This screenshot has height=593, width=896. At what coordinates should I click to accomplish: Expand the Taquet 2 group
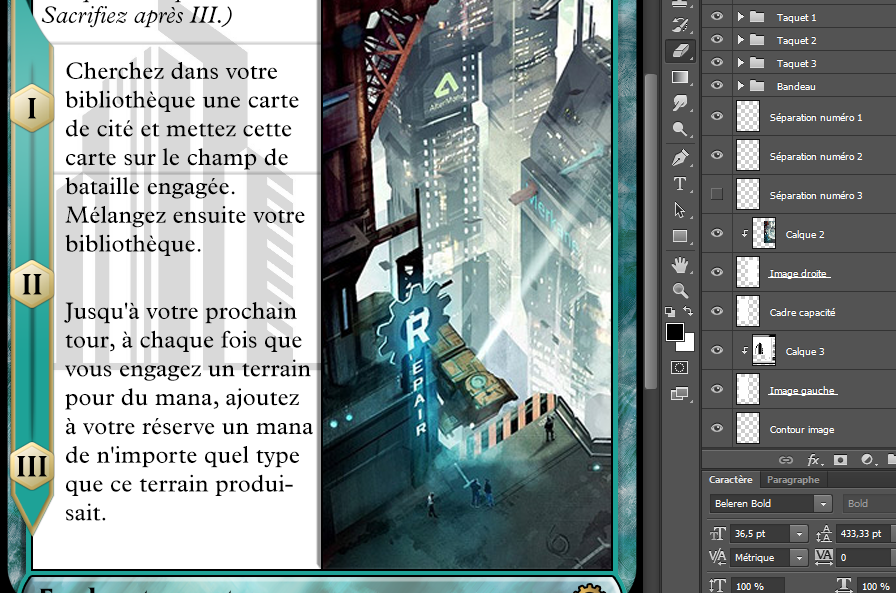point(741,39)
